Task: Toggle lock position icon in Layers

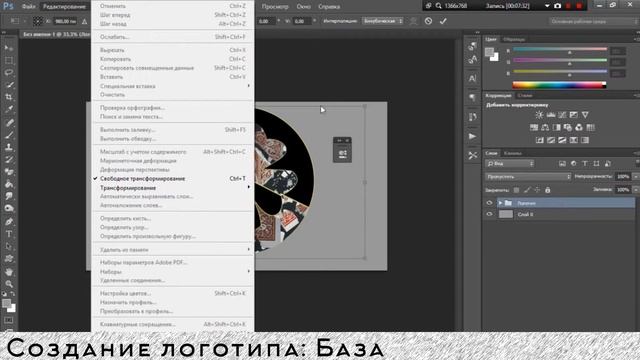Action: [x=537, y=190]
